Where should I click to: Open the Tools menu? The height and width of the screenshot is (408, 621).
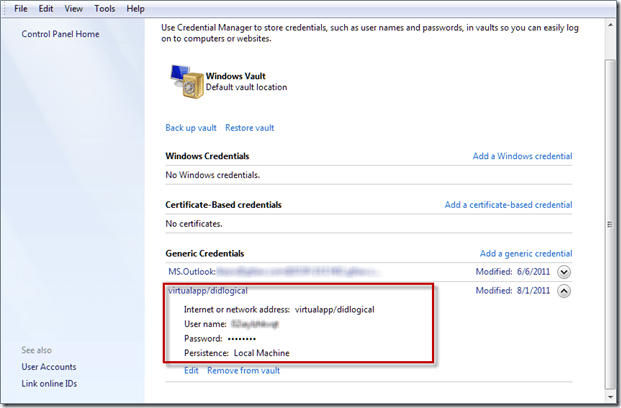coord(105,9)
